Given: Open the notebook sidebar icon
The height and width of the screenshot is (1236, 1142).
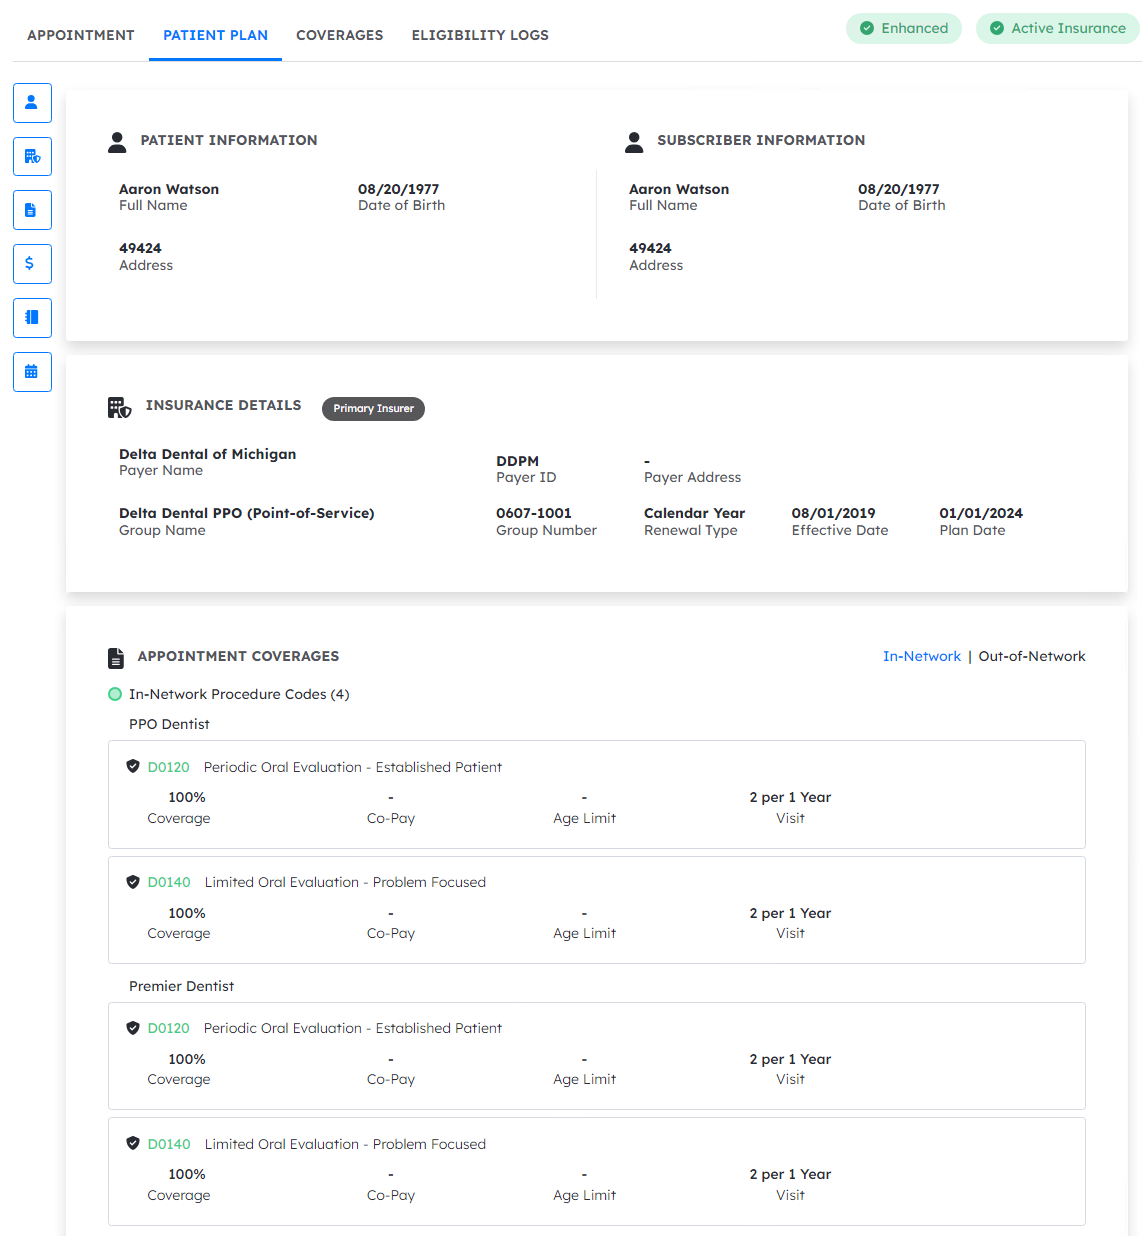Looking at the screenshot, I should pyautogui.click(x=32, y=318).
